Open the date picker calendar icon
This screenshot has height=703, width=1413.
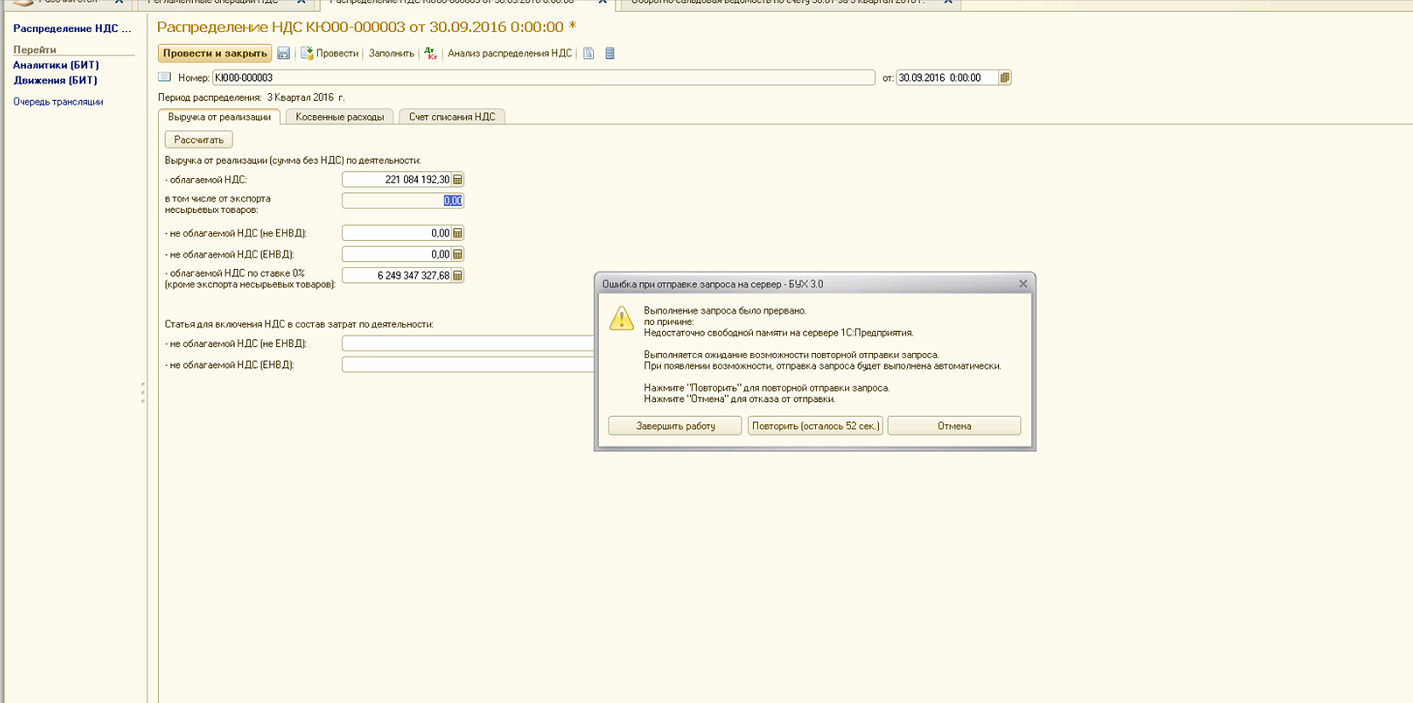point(1005,78)
